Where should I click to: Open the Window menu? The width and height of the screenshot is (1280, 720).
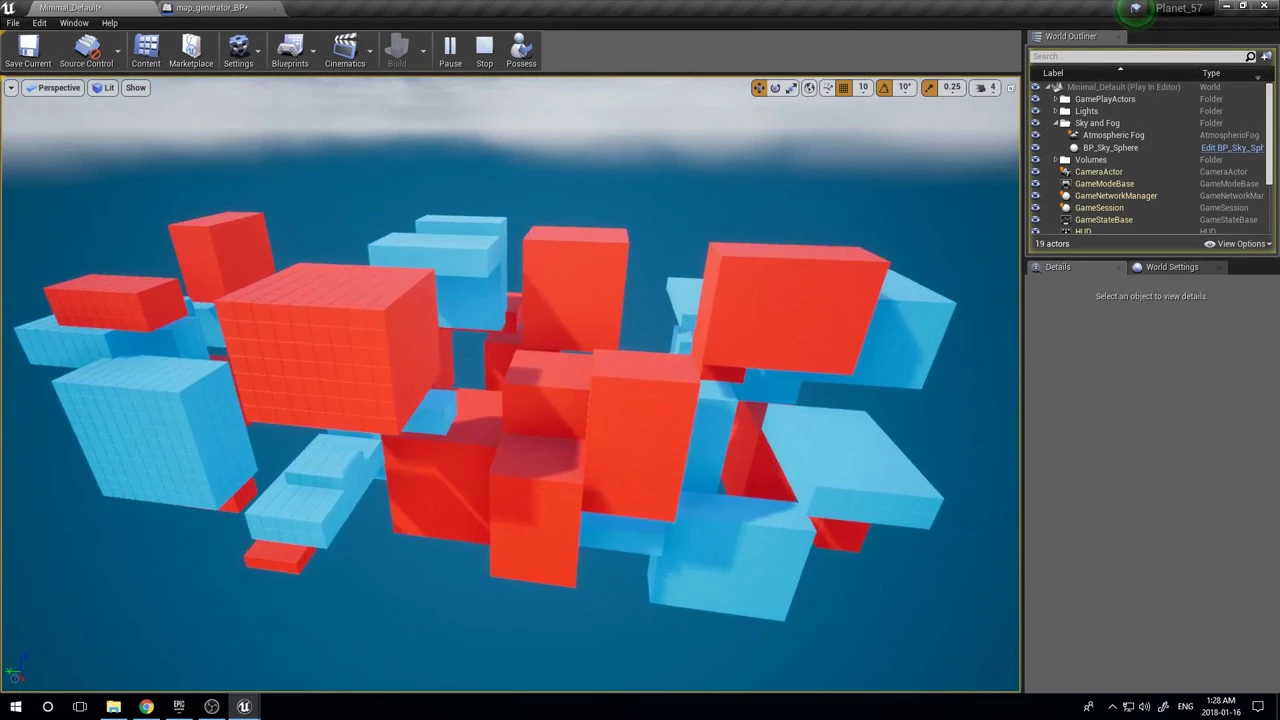(74, 23)
